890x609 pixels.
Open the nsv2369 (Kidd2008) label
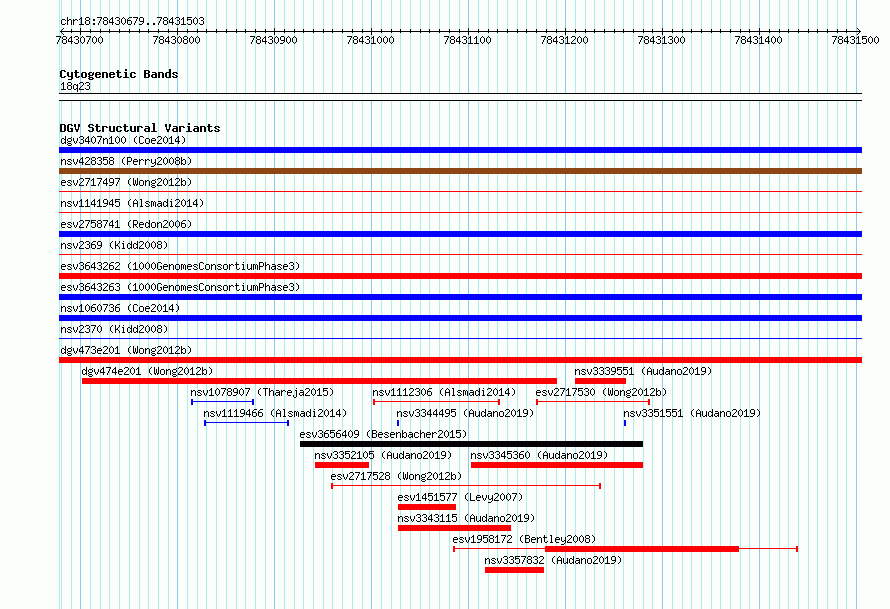click(114, 245)
